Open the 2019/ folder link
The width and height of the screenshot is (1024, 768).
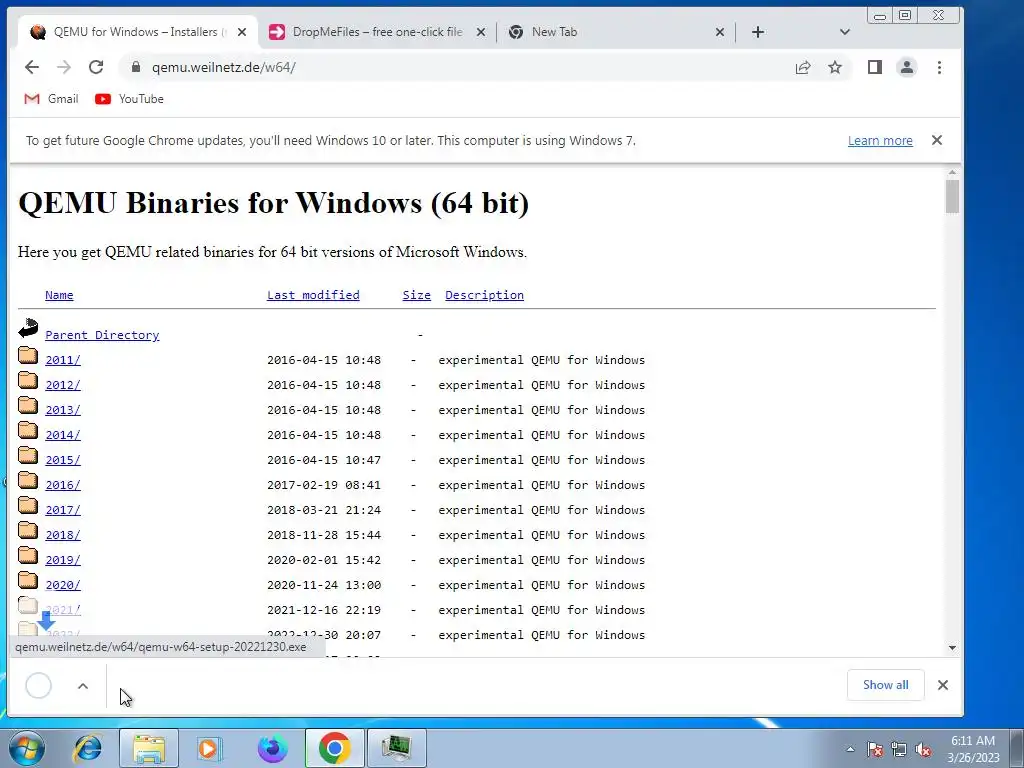(63, 560)
